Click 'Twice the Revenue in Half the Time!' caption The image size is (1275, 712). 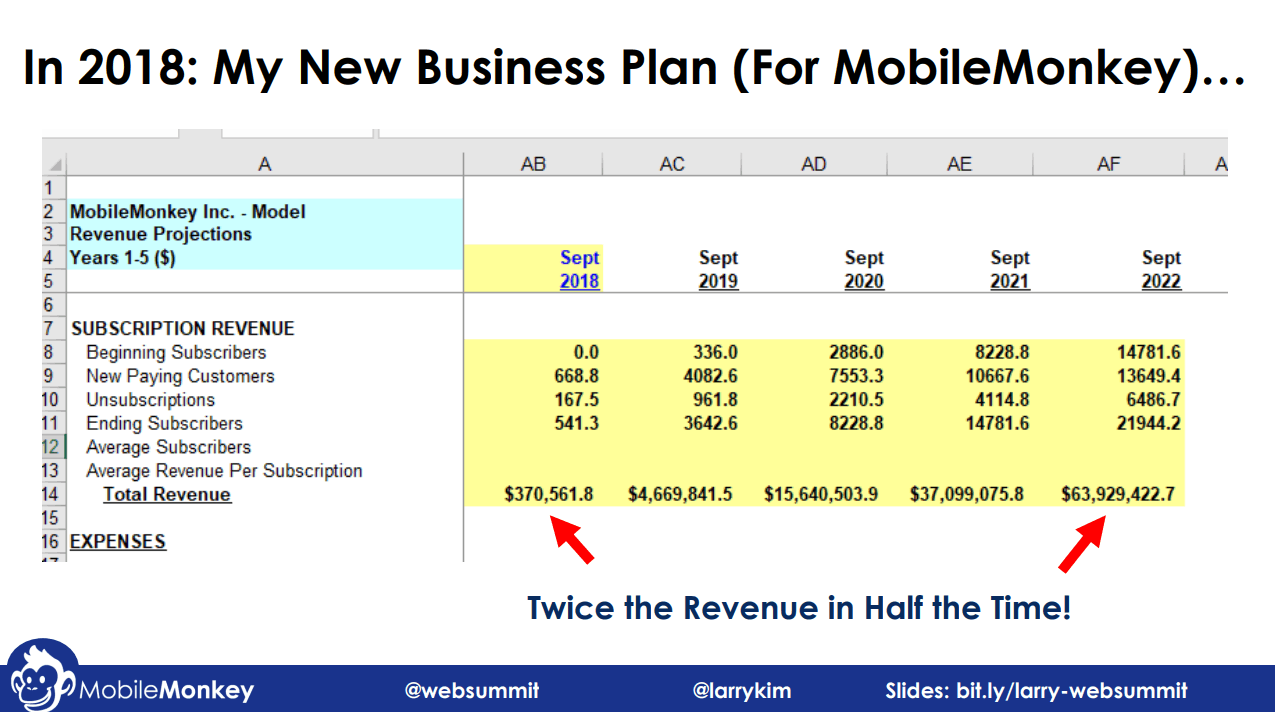pos(798,607)
